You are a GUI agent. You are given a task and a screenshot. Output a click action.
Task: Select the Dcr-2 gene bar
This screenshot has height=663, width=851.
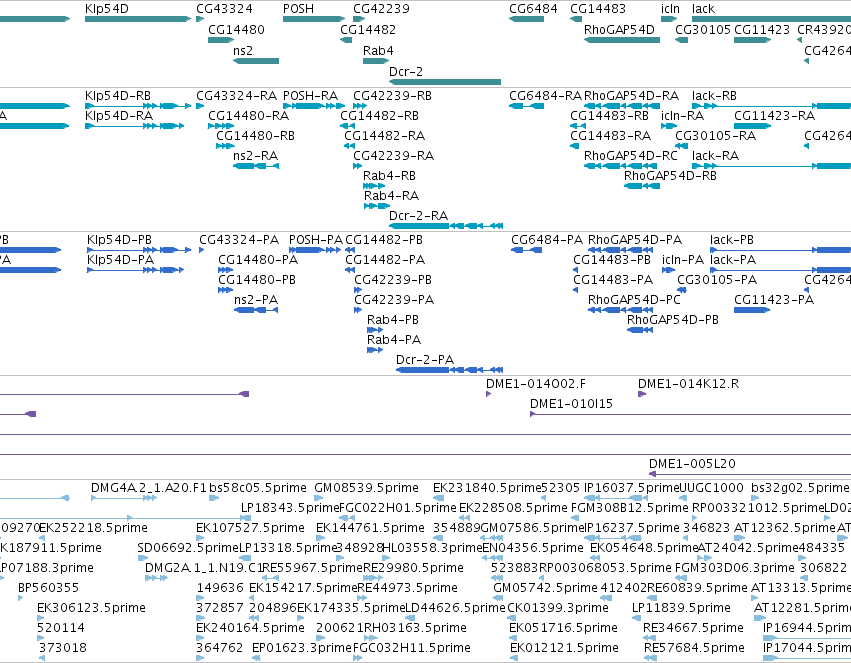(x=445, y=82)
